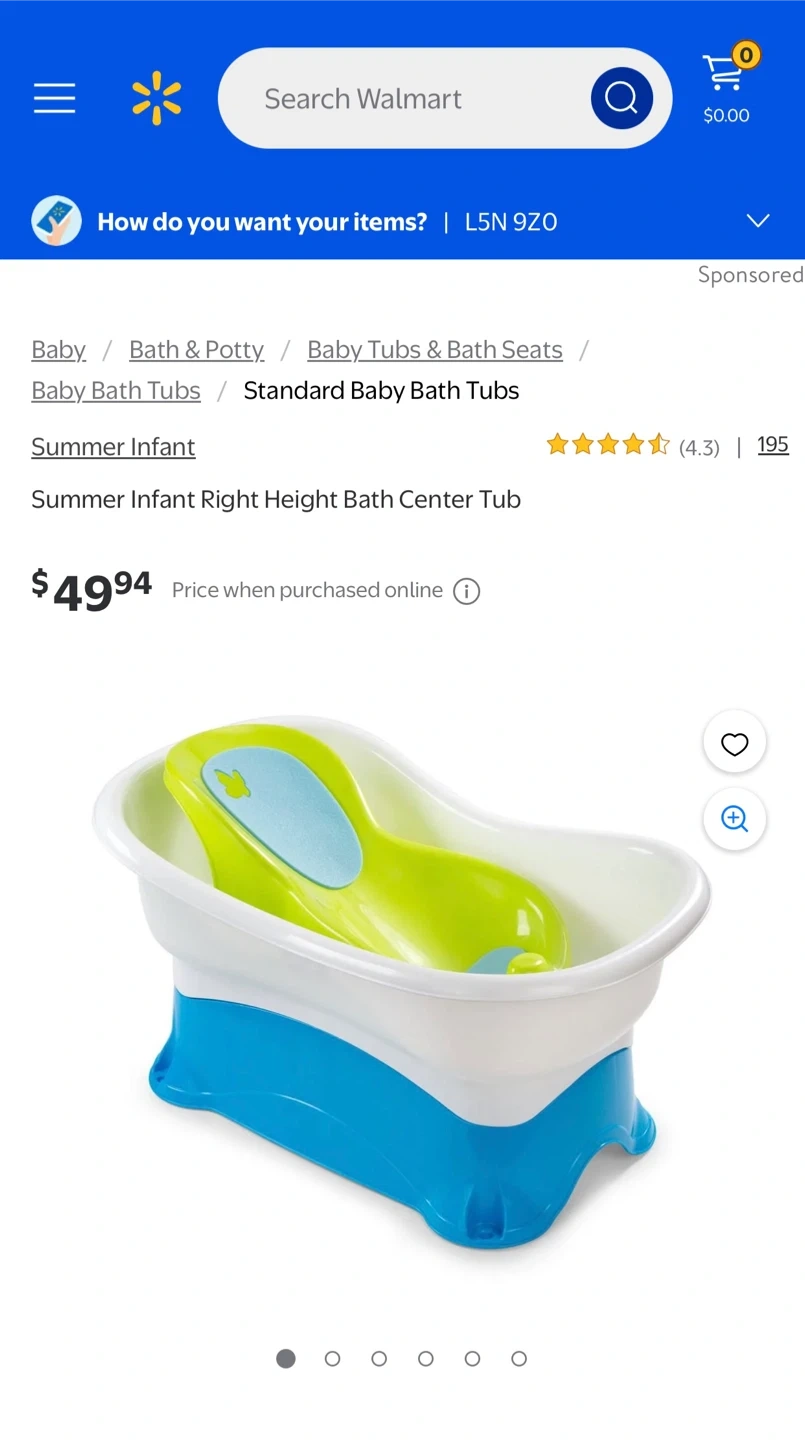View the 195 reviews link
The width and height of the screenshot is (805, 1440).
(773, 445)
